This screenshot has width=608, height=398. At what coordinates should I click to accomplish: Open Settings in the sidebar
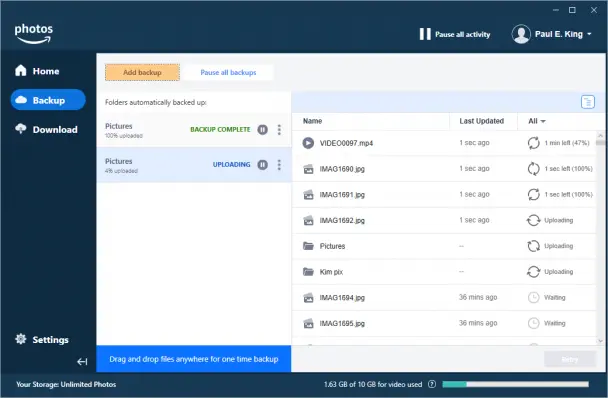pyautogui.click(x=42, y=339)
